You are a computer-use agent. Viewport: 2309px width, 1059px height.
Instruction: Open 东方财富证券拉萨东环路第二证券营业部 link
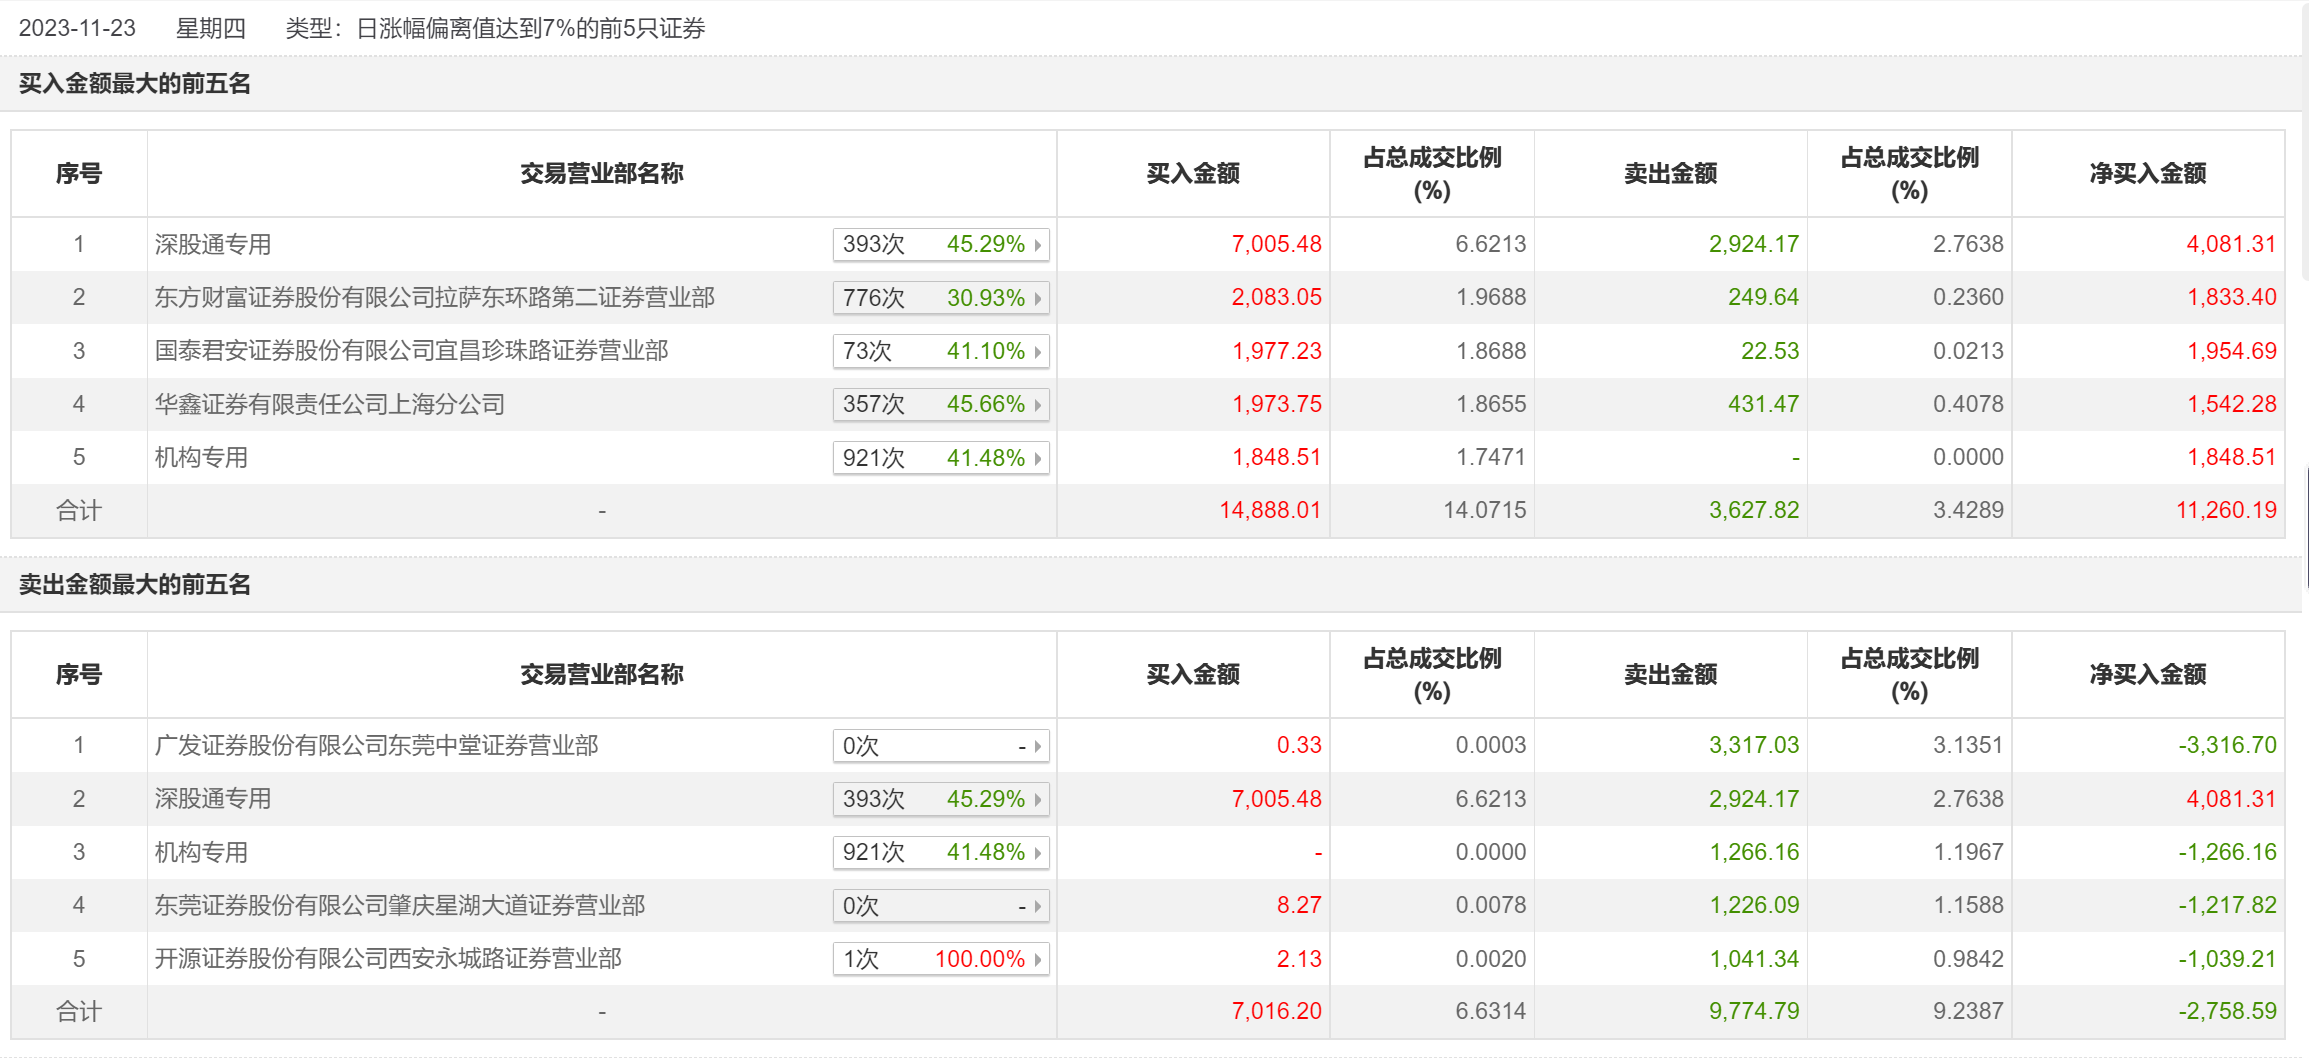(434, 298)
